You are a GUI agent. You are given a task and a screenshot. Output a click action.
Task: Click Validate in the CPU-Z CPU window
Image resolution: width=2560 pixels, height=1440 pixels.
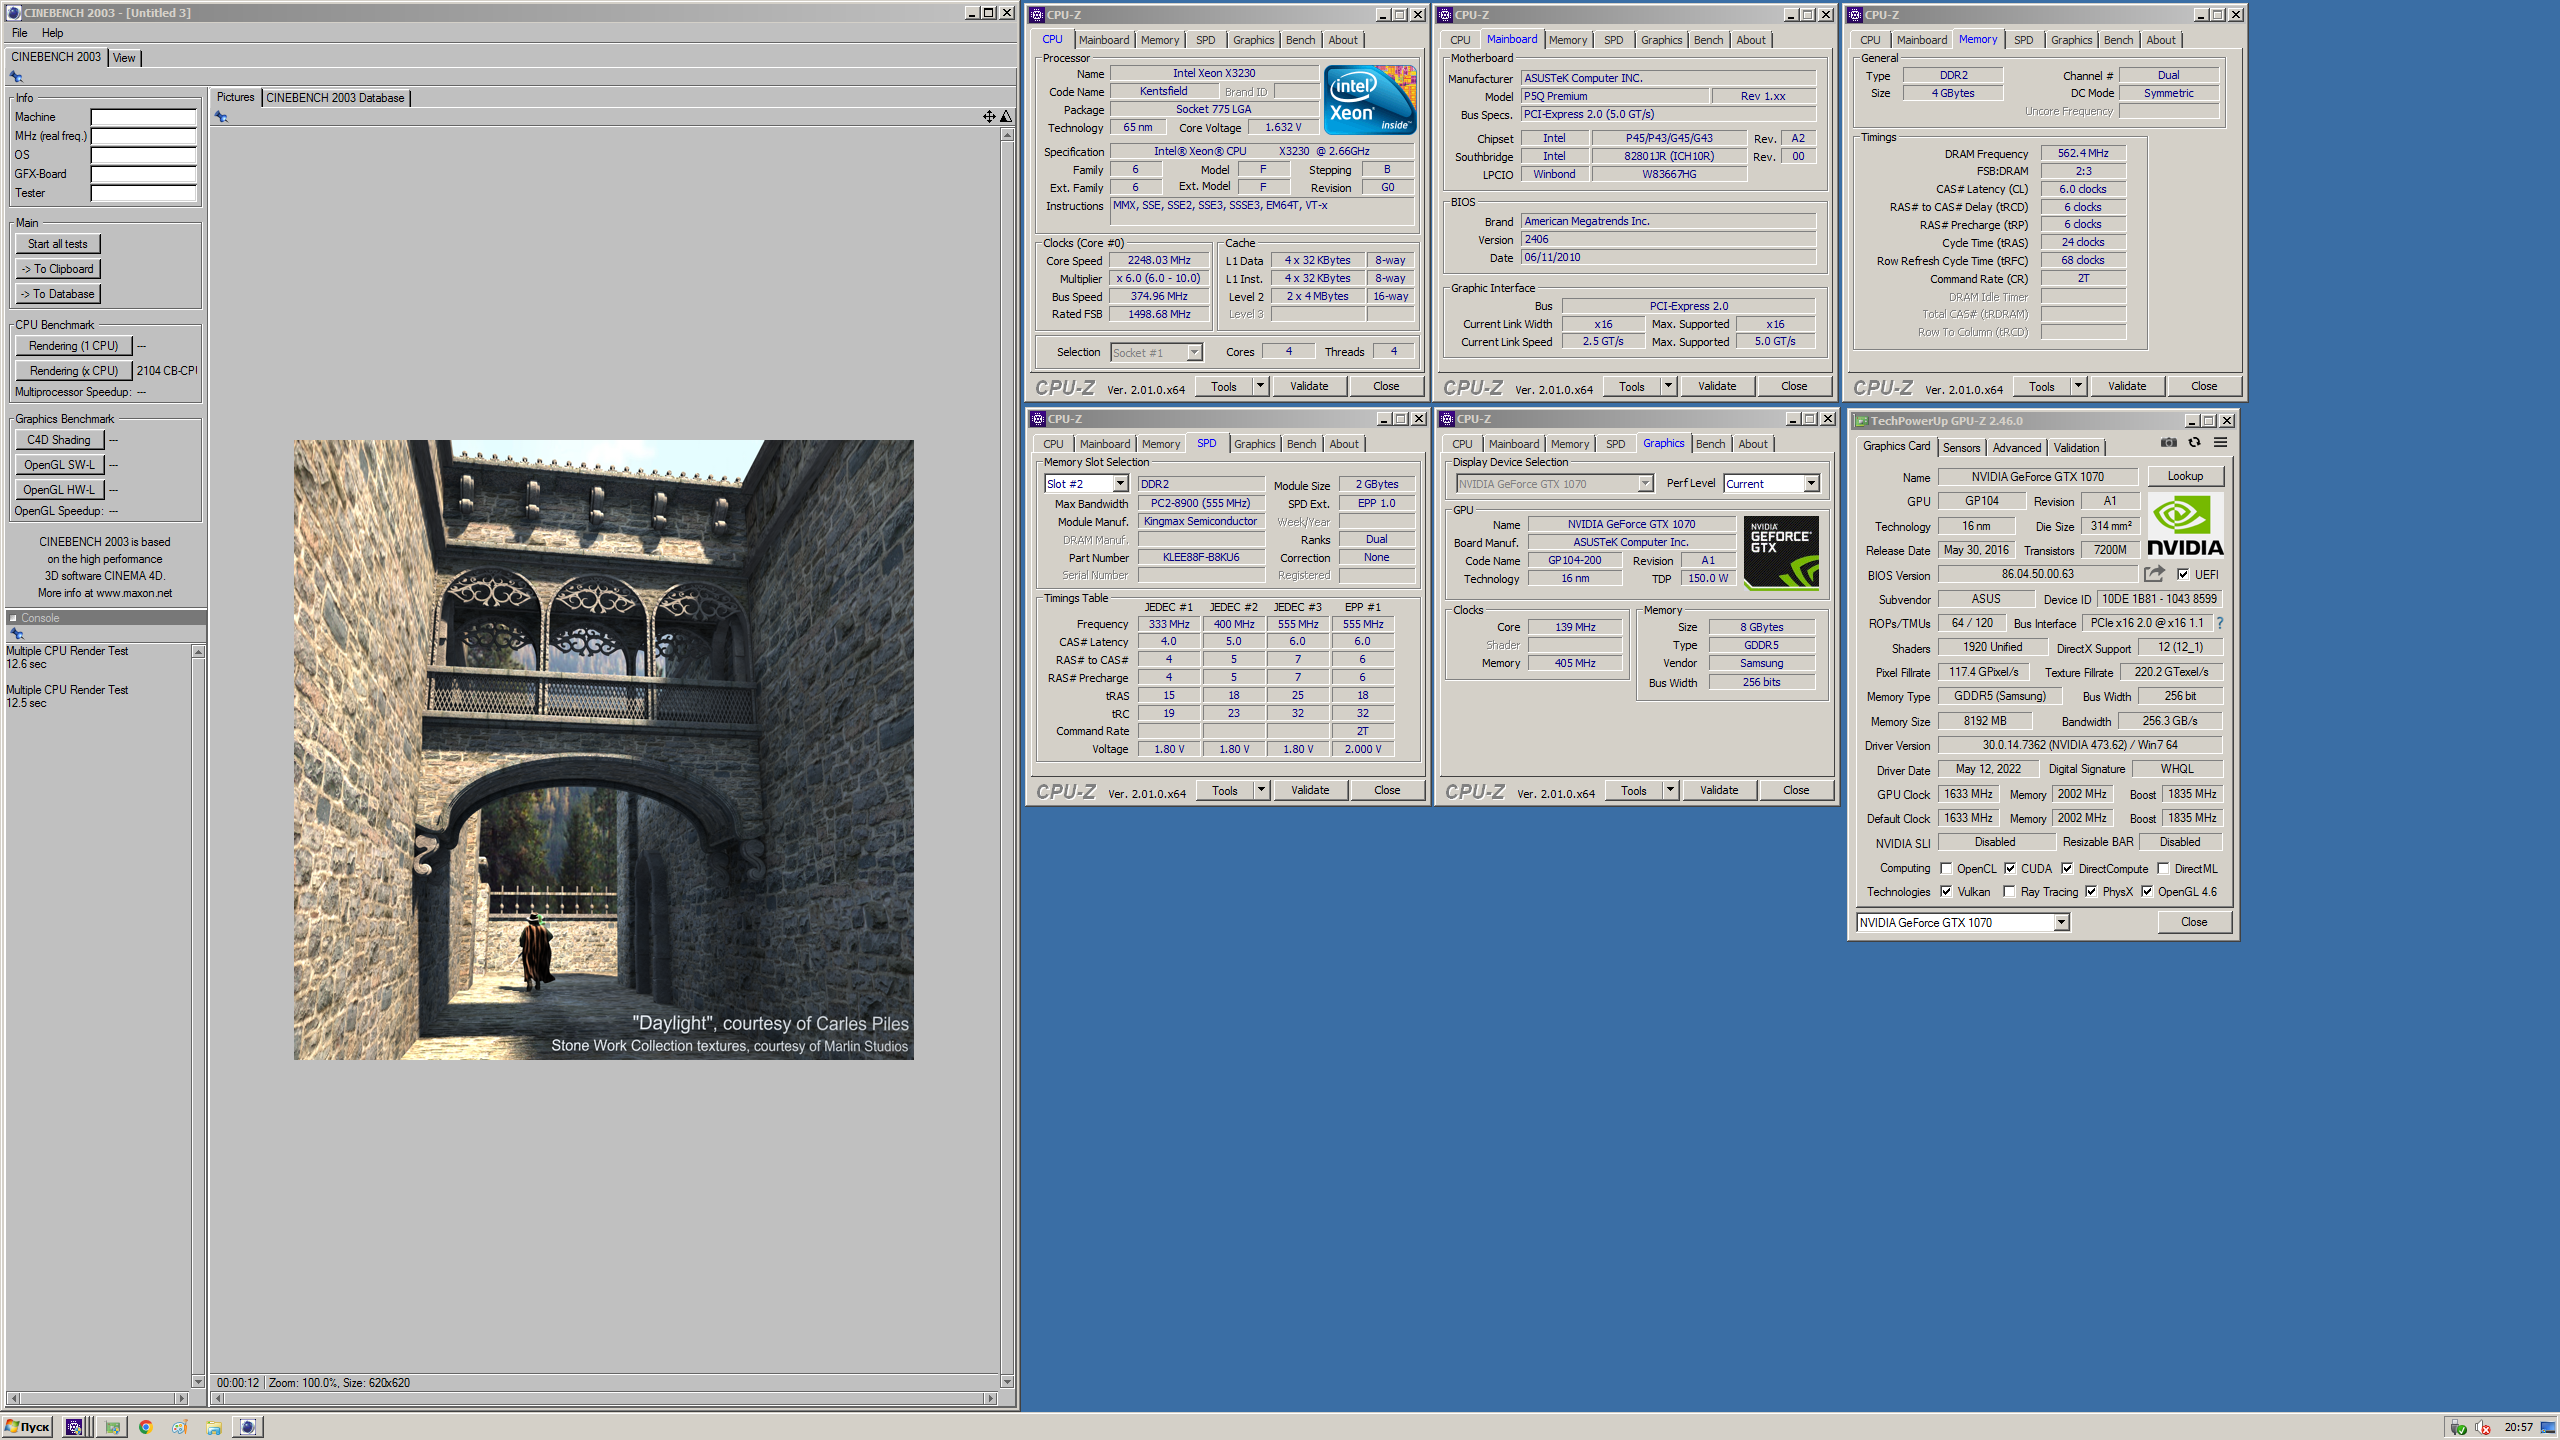pos(1308,386)
